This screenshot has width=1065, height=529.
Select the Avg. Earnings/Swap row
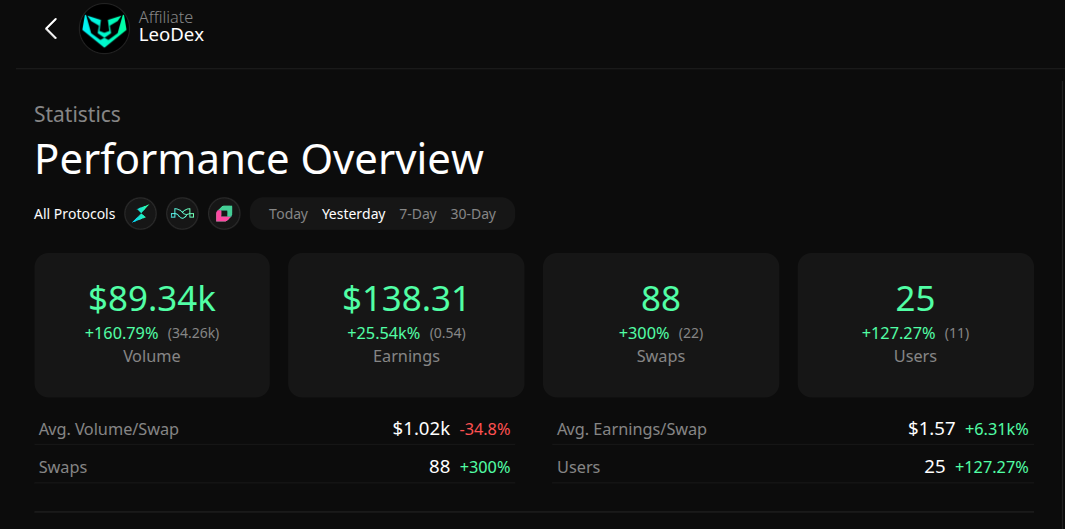click(x=793, y=430)
